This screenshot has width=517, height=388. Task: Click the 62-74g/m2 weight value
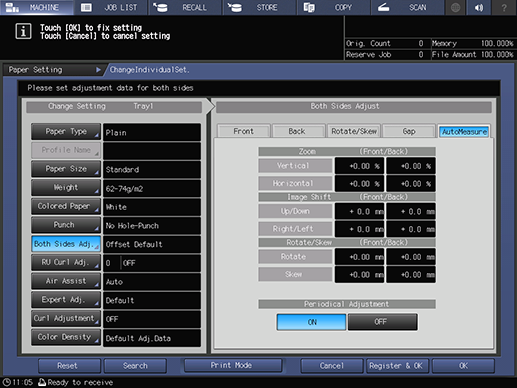(152, 188)
